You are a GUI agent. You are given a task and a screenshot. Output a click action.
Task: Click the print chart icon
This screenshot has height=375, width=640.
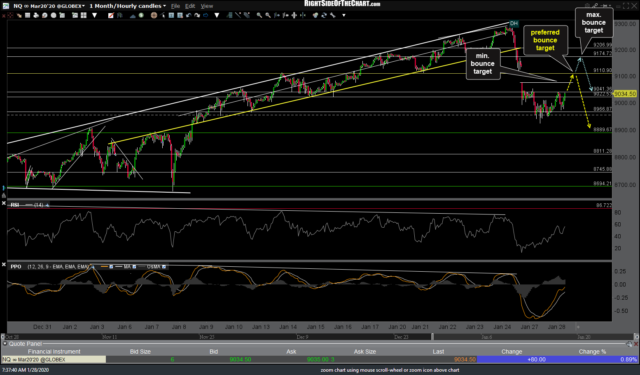(36, 15)
